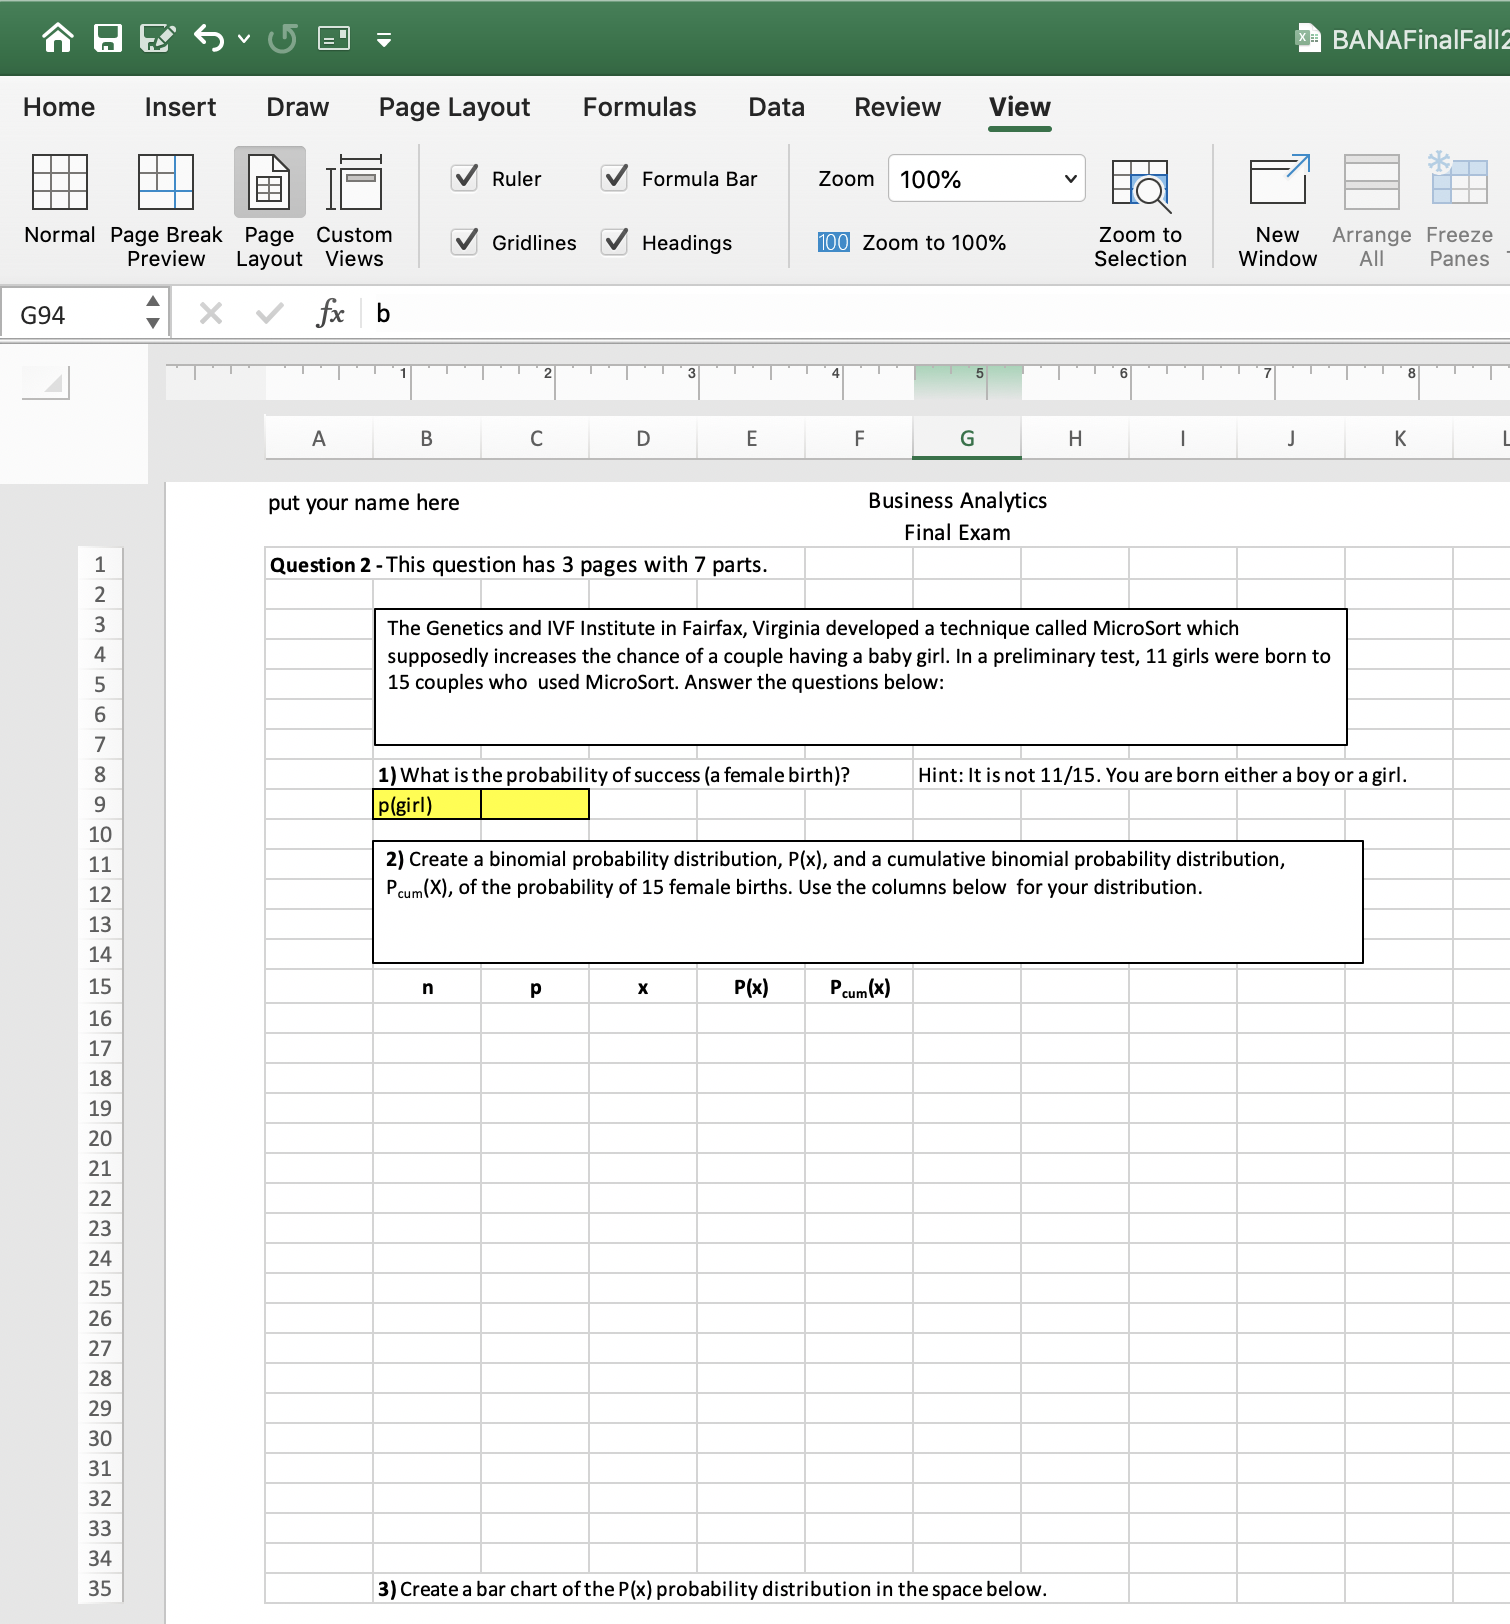The height and width of the screenshot is (1624, 1510).
Task: Click the Select All corner triangle
Action: pos(45,382)
